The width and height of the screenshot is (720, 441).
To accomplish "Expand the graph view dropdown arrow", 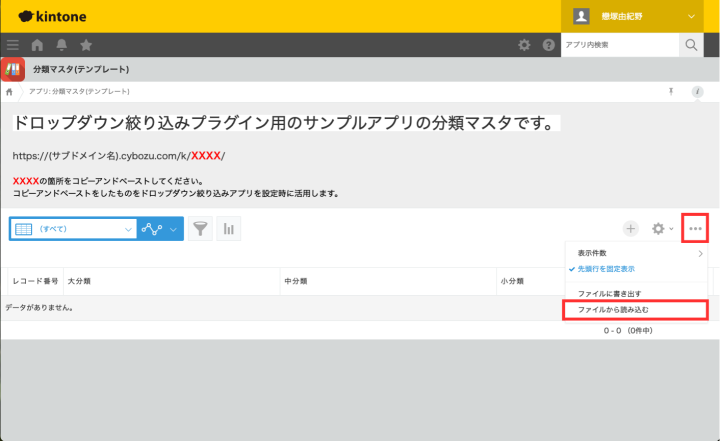I will pyautogui.click(x=175, y=229).
